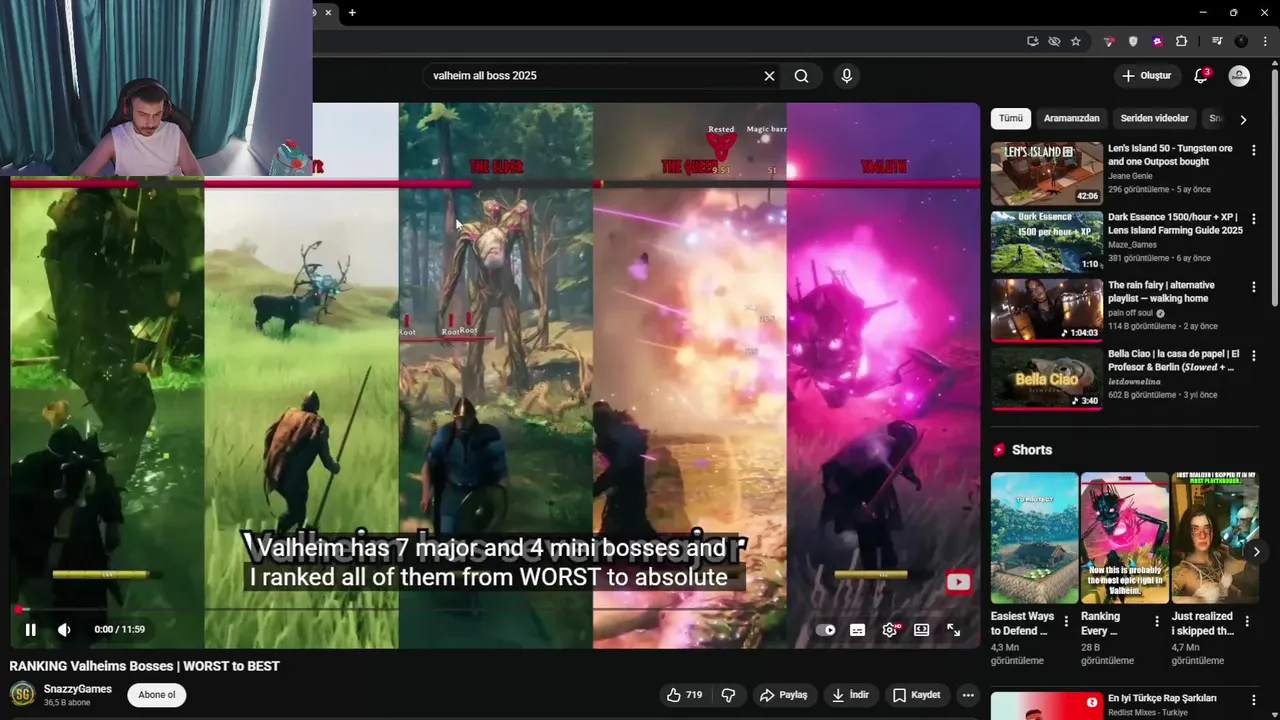Screen dimensions: 1280x720
Task: Open more actions three-dot menu
Action: pos(968,695)
